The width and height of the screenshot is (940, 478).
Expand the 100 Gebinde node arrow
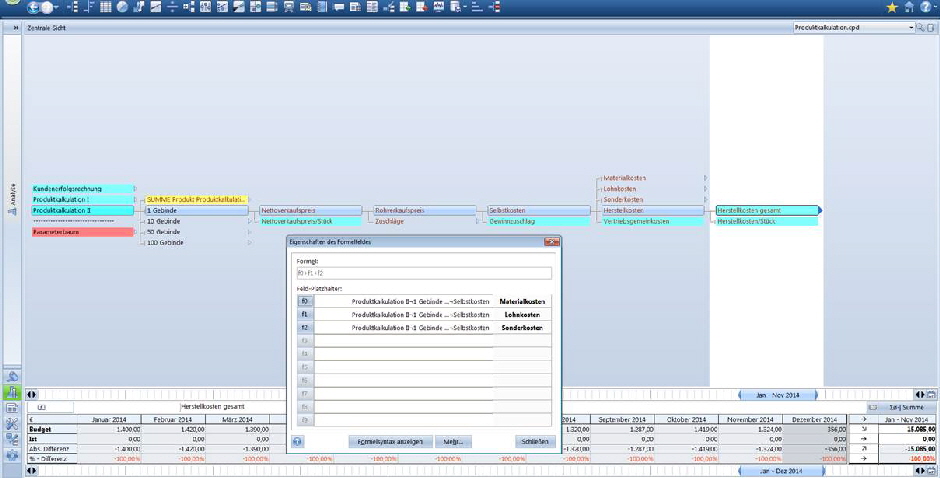251,243
